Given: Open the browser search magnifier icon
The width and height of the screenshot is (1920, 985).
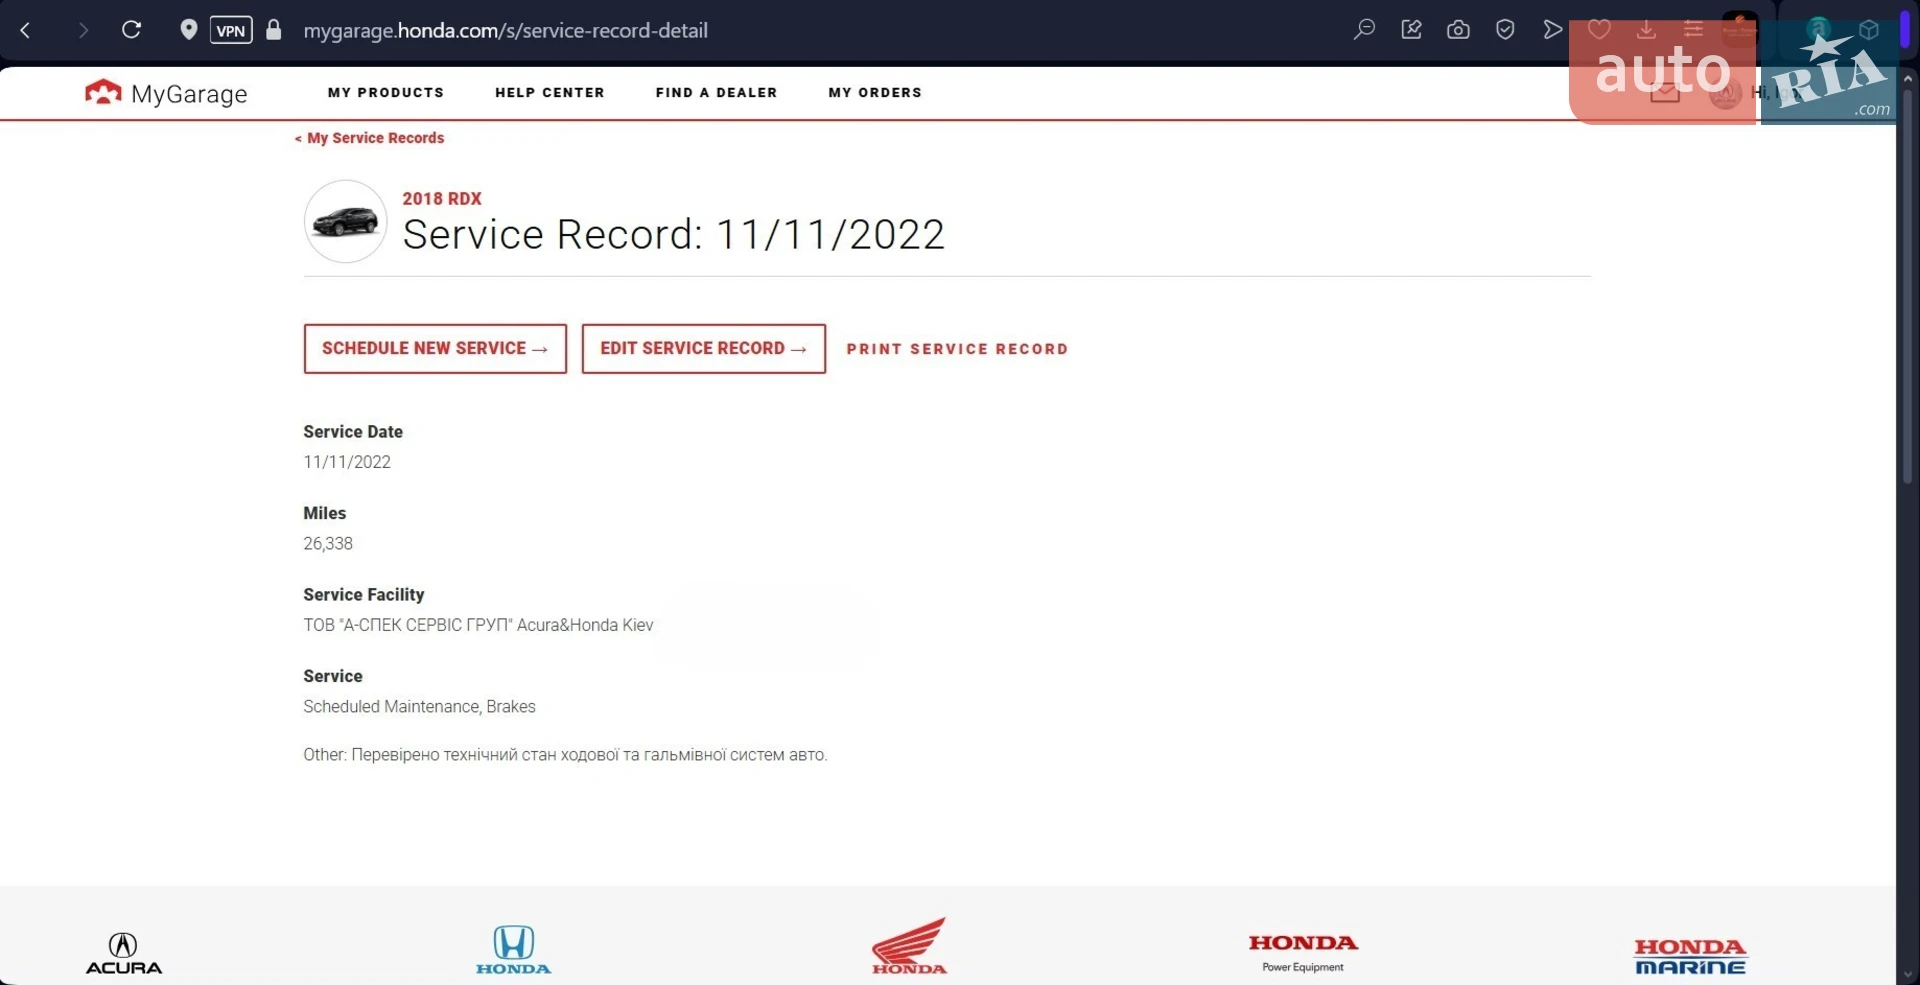Looking at the screenshot, I should pyautogui.click(x=1364, y=29).
